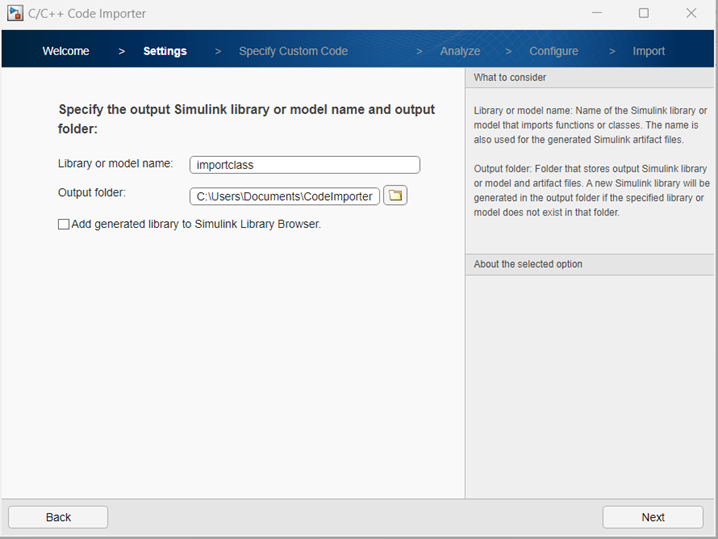Select the Settings step
This screenshot has height=539, width=718.
[165, 51]
